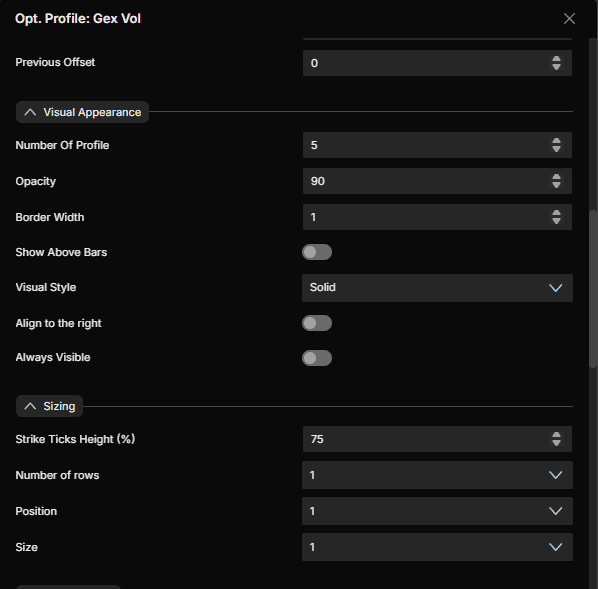Click the Opt. Profile: Gex Vol title
Screen dimensions: 598x589
coord(78,19)
